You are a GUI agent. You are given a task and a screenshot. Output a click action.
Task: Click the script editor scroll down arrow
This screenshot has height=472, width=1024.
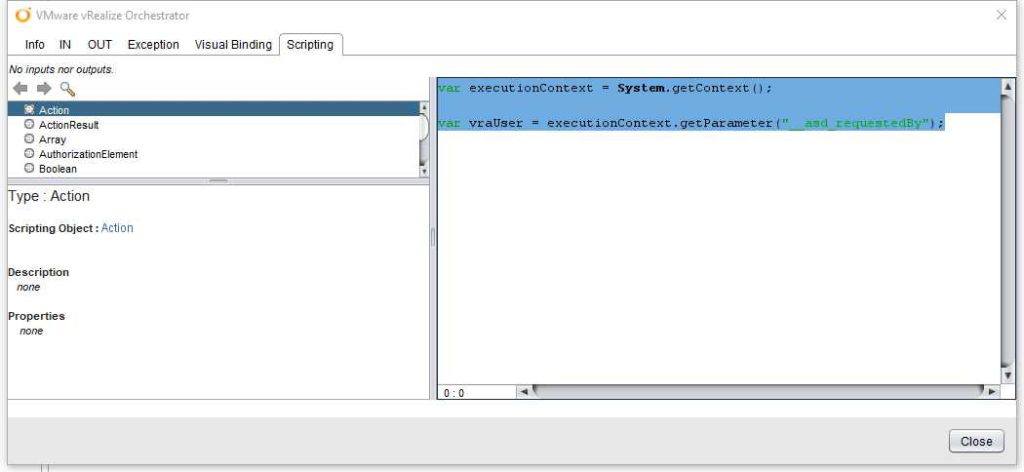pyautogui.click(x=1008, y=377)
